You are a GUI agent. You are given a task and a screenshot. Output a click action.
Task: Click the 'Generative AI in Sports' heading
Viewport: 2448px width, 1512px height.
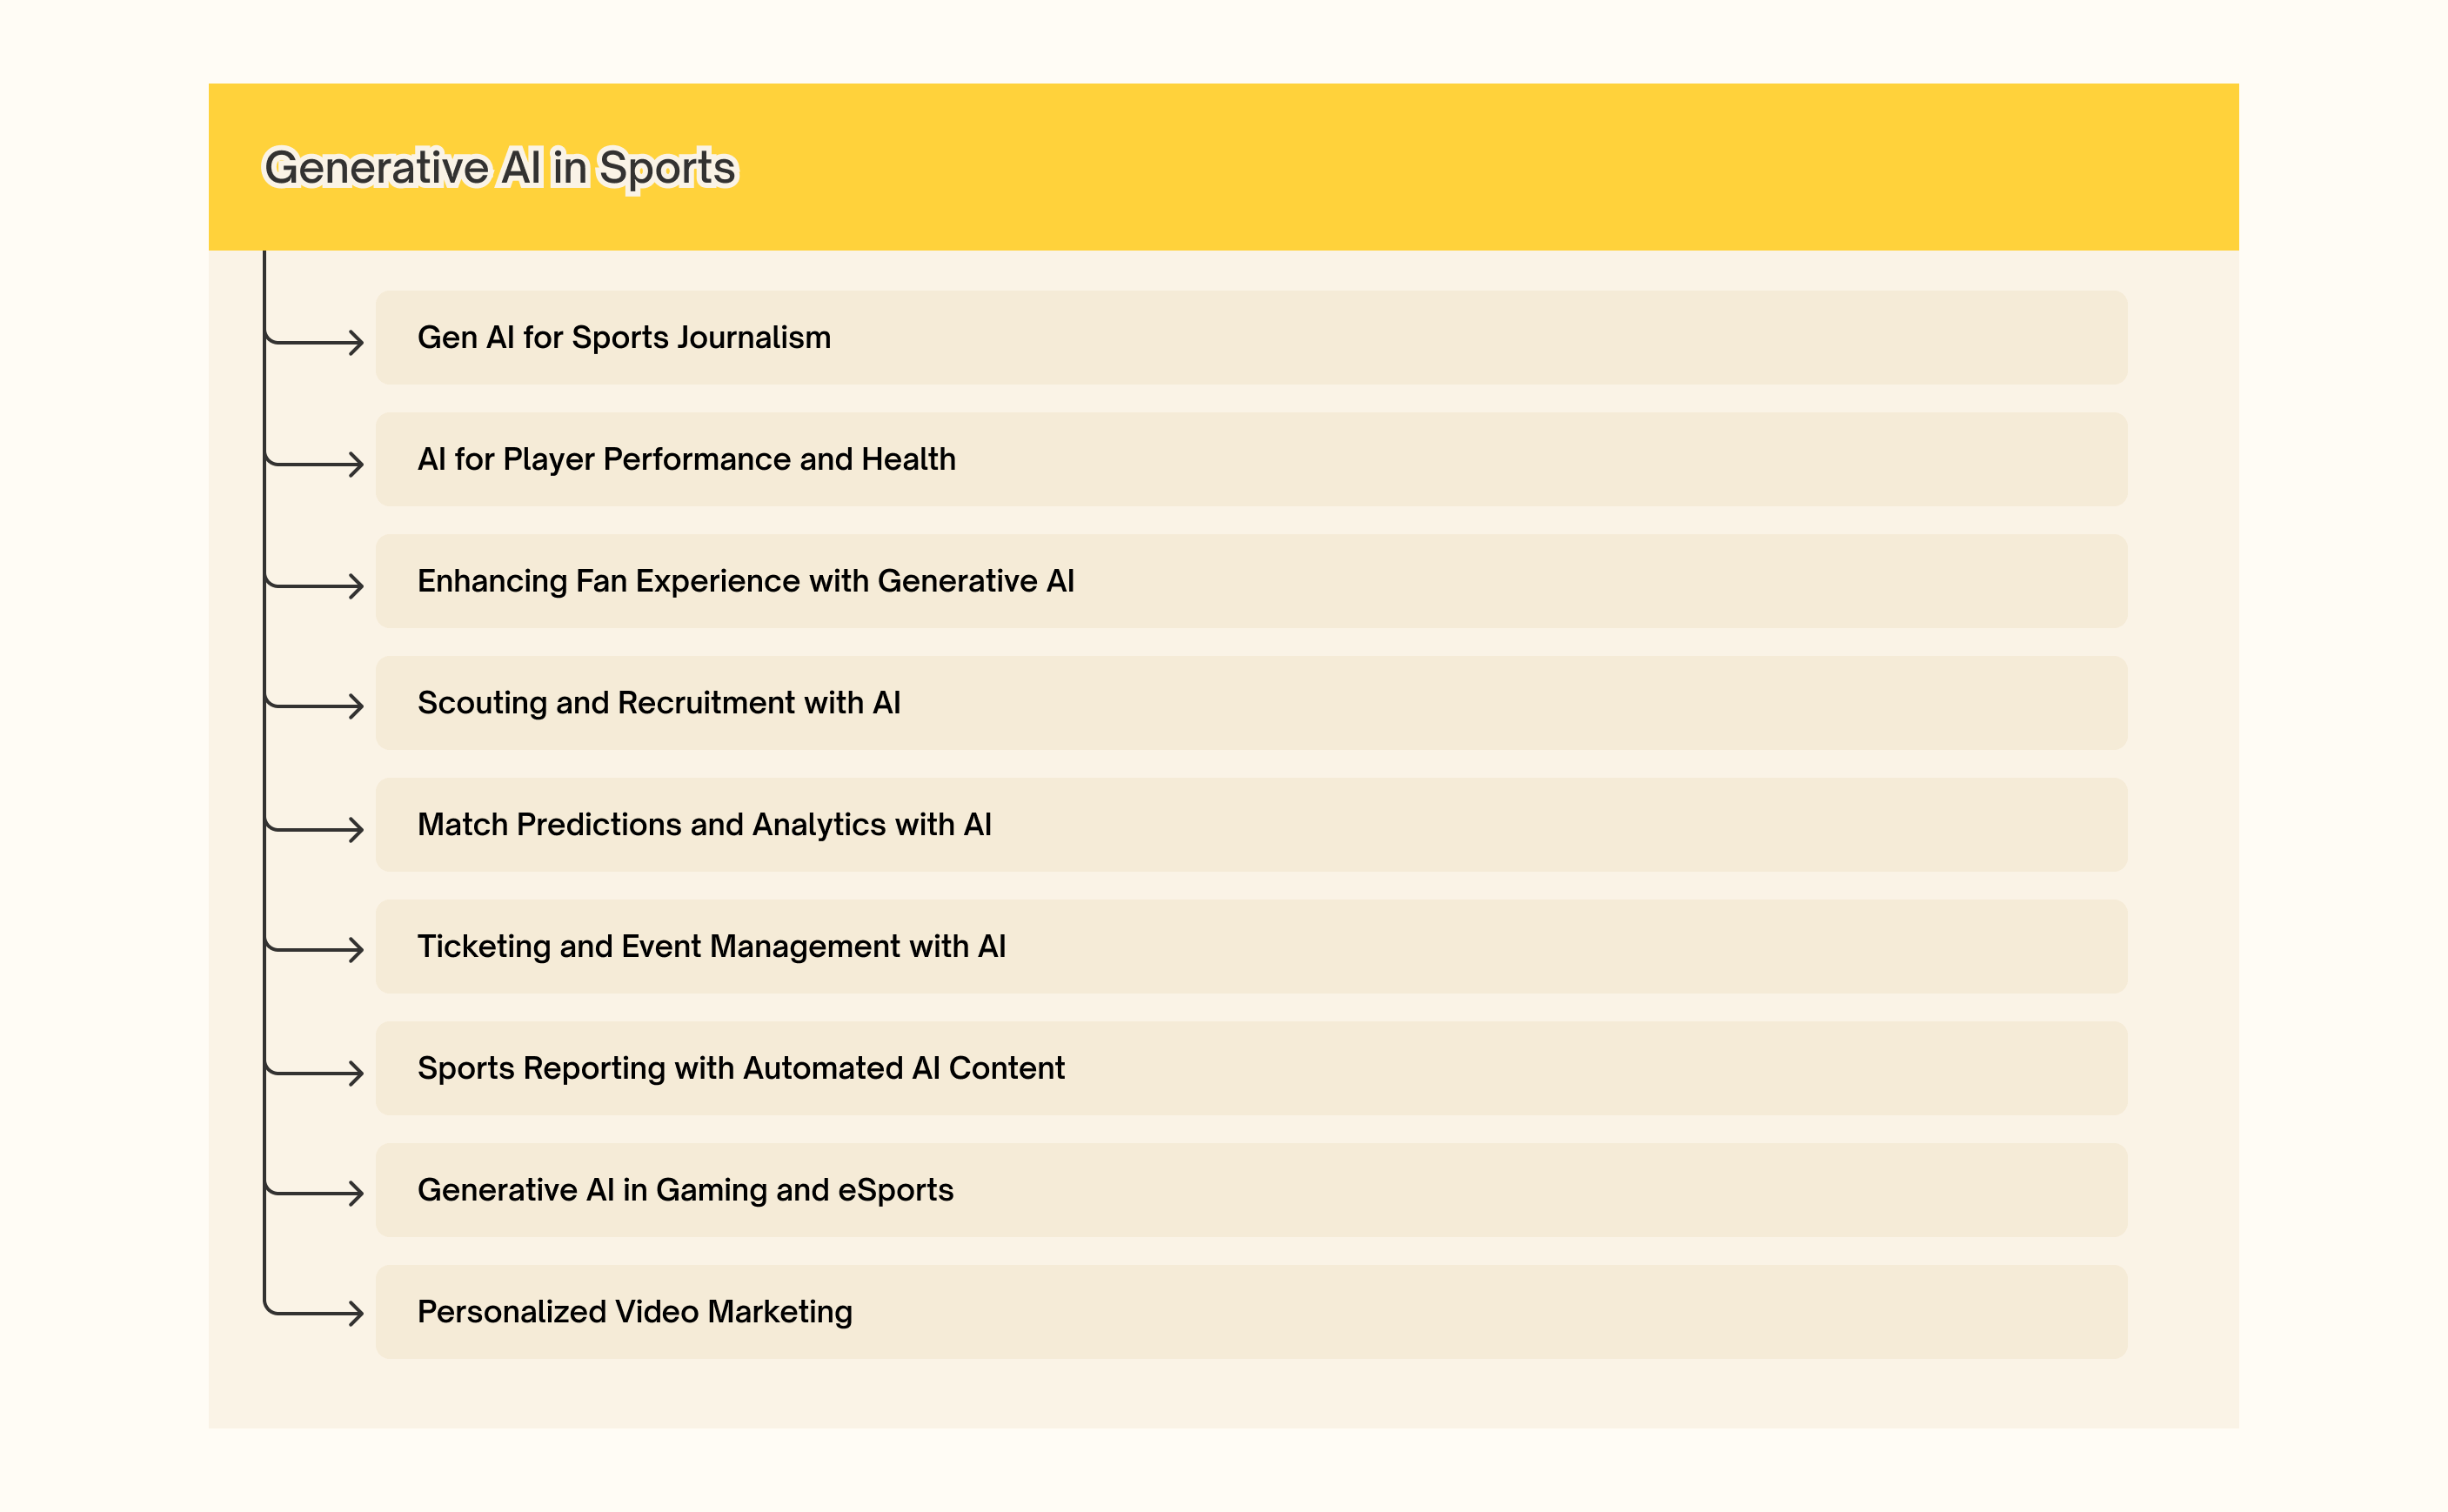point(500,167)
